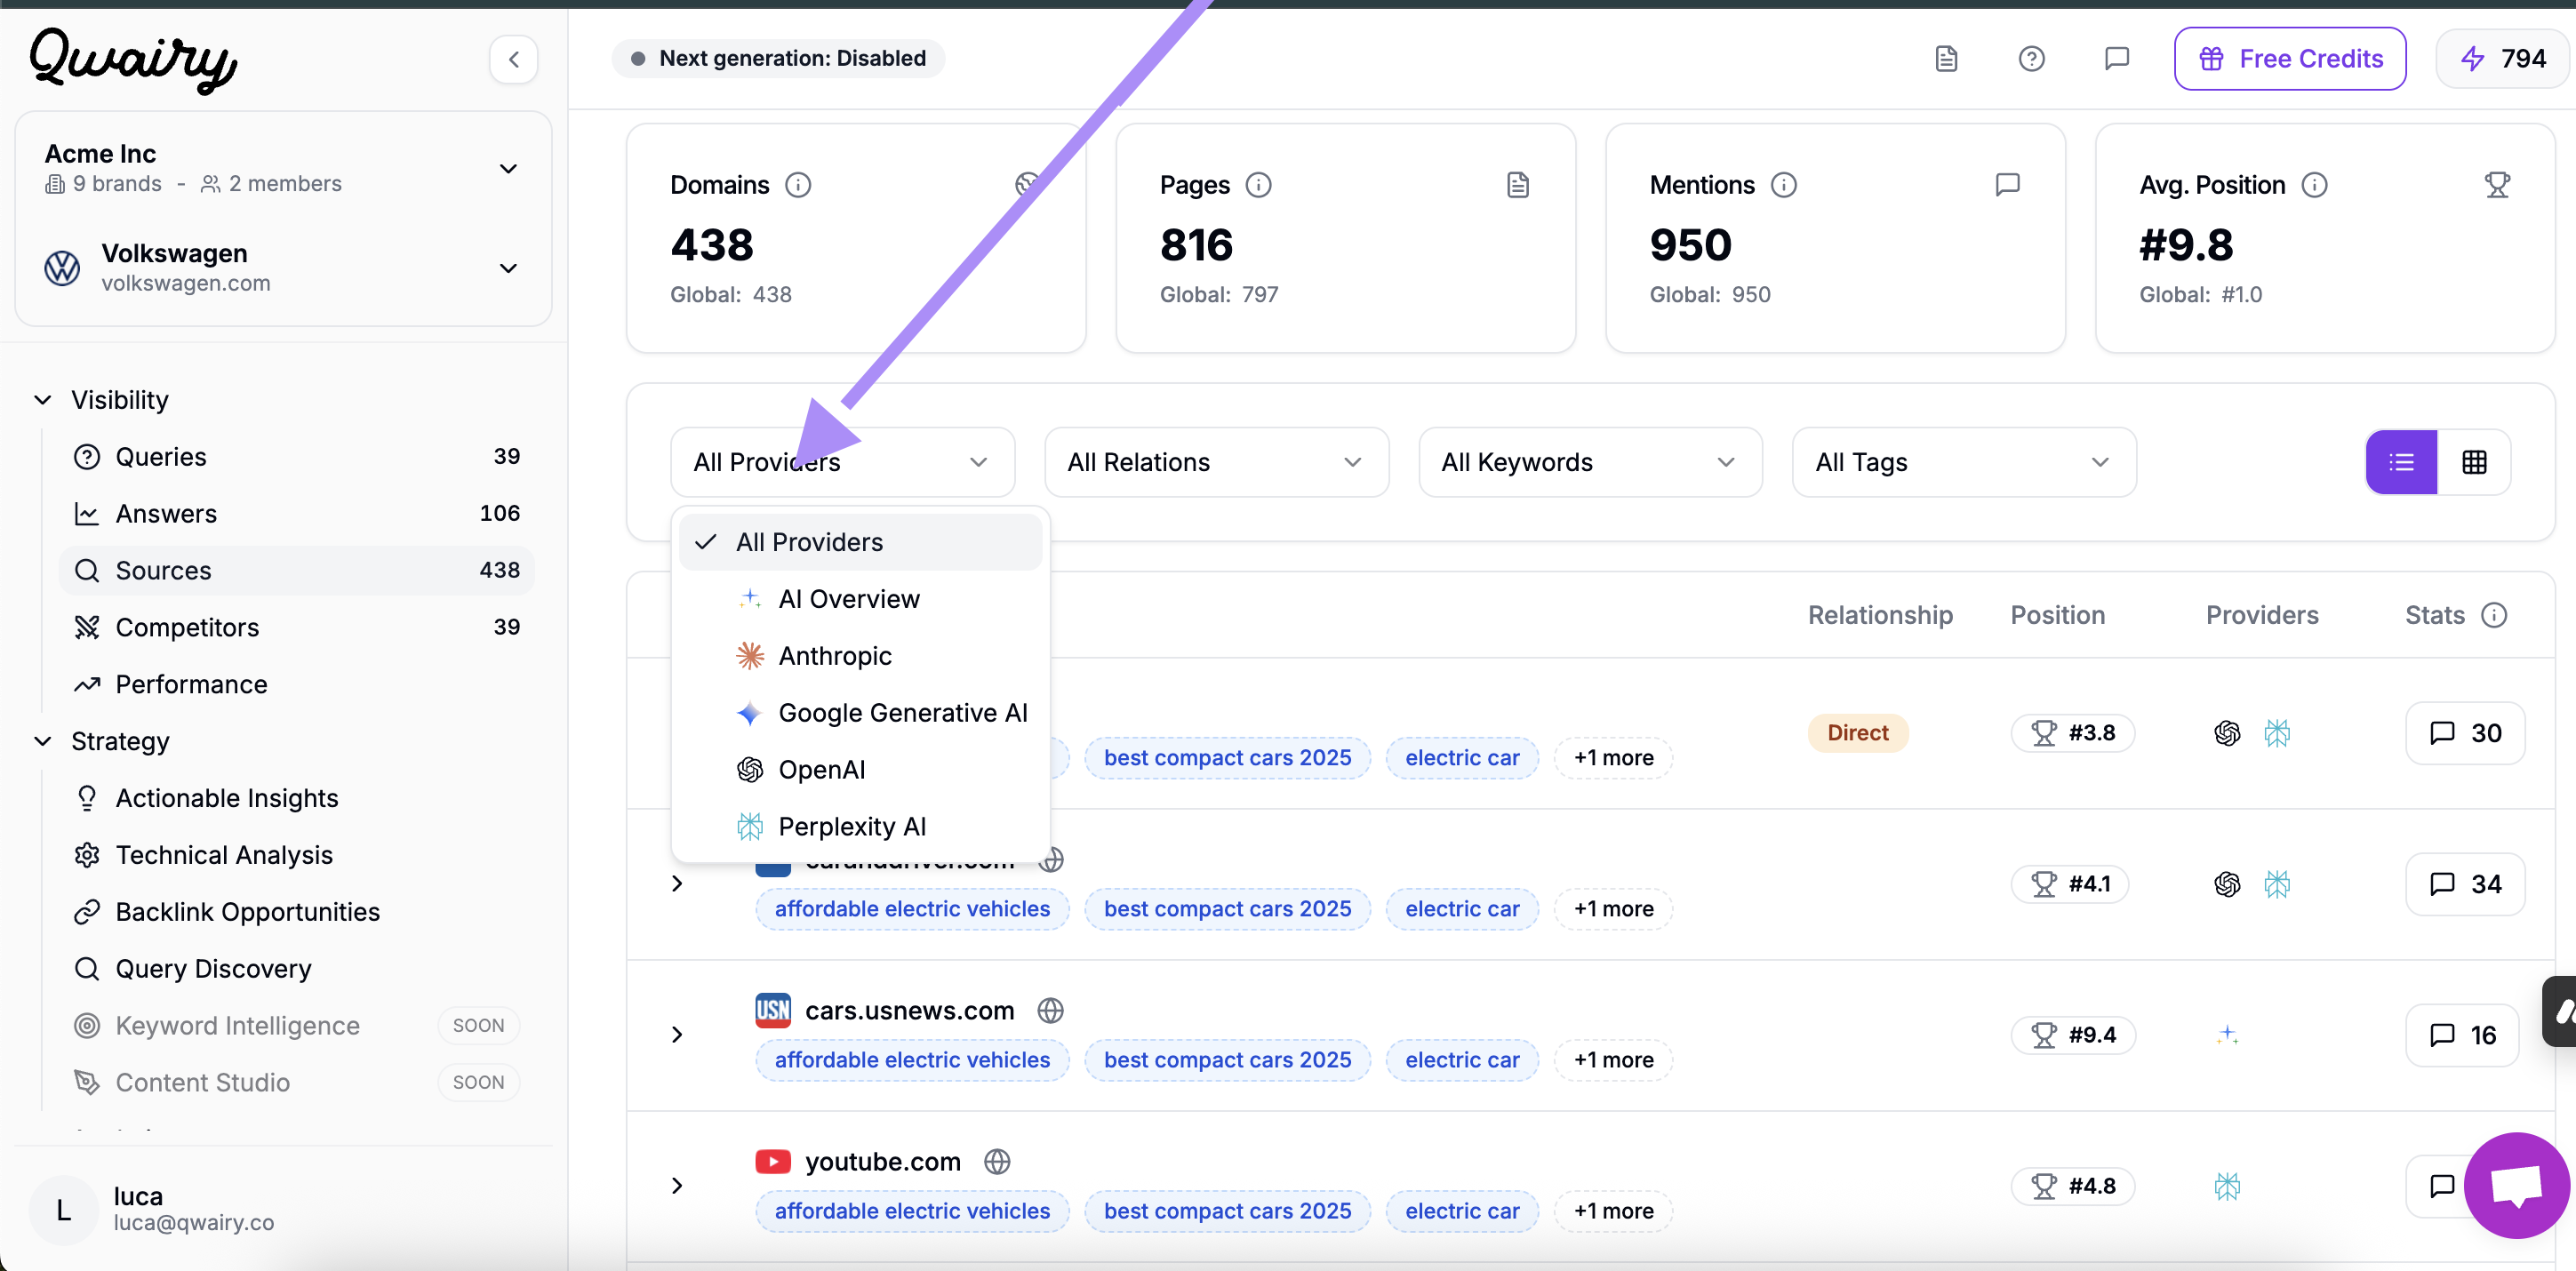Image resolution: width=2576 pixels, height=1271 pixels.
Task: Click 'best compact cars 2025' tag in cars.usnews.com row
Action: [x=1227, y=1060]
